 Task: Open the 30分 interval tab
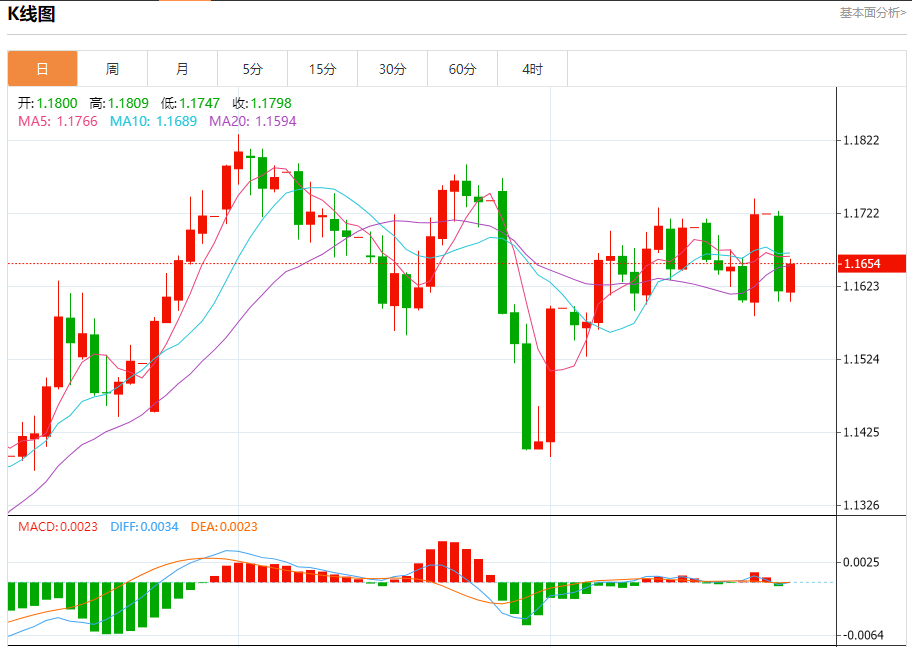(393, 69)
